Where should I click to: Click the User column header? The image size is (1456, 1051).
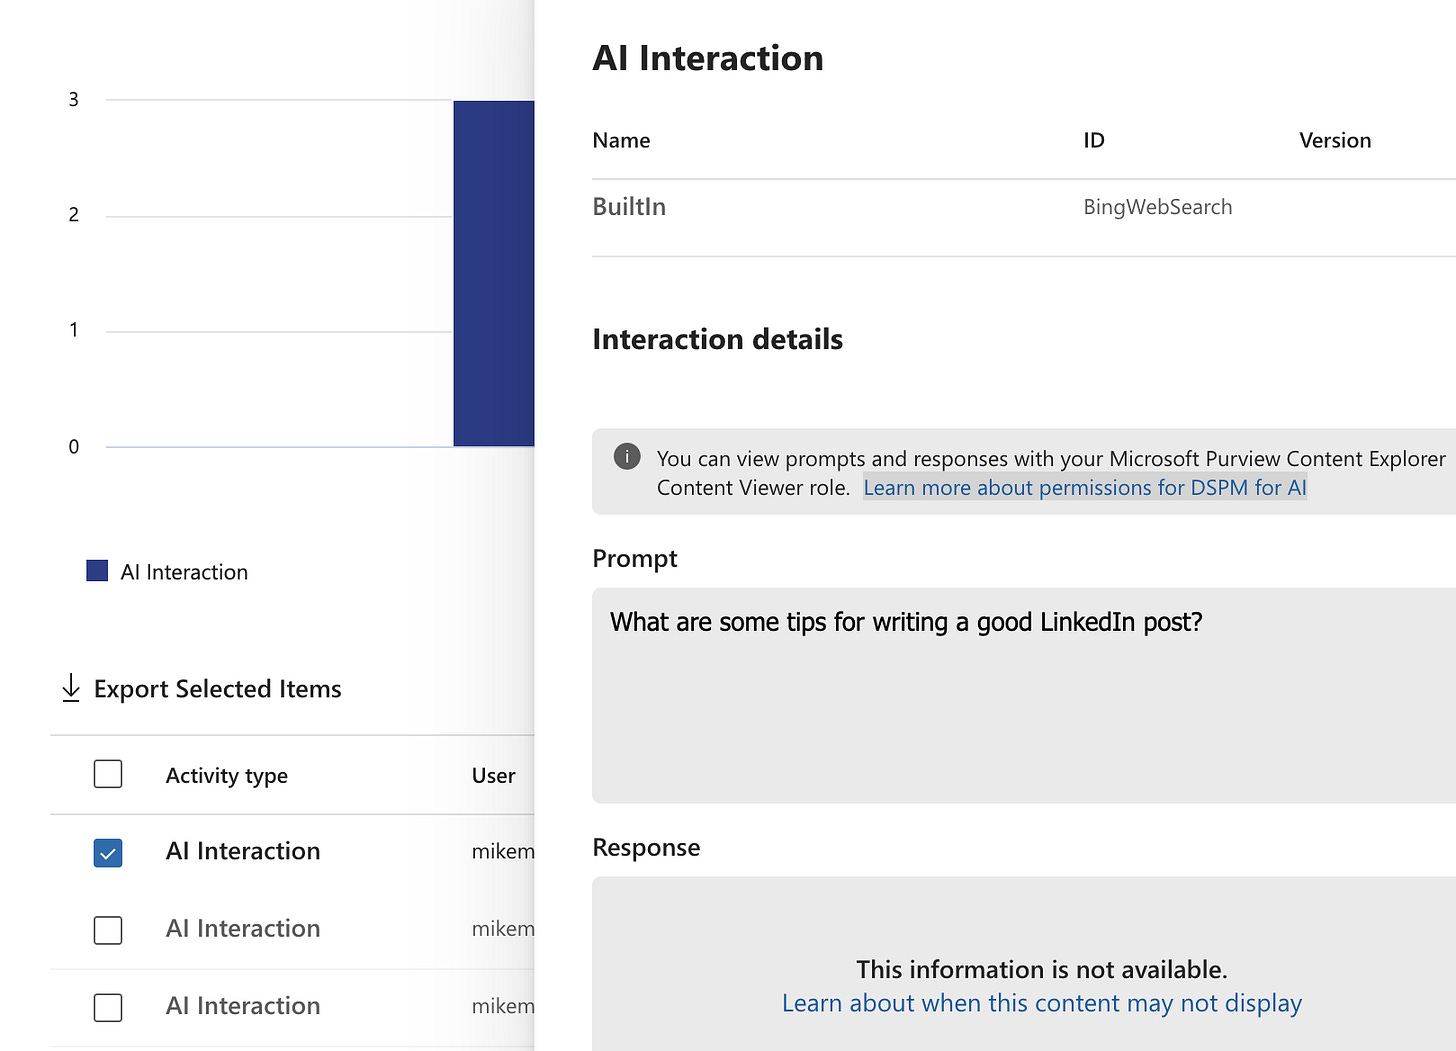point(493,776)
